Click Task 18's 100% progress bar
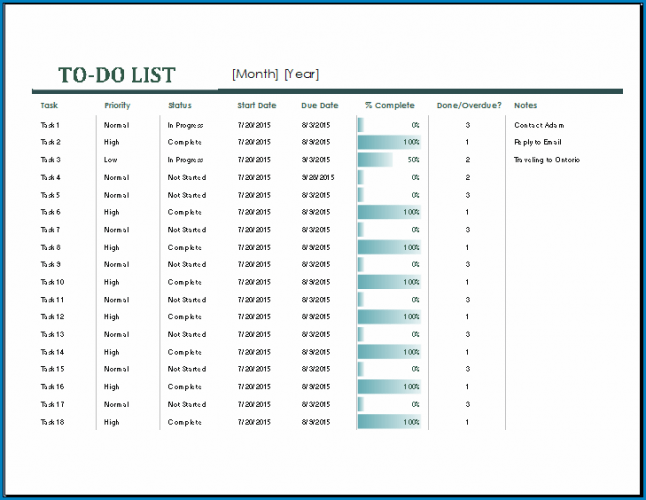Viewport: 646px width, 500px height. (389, 422)
